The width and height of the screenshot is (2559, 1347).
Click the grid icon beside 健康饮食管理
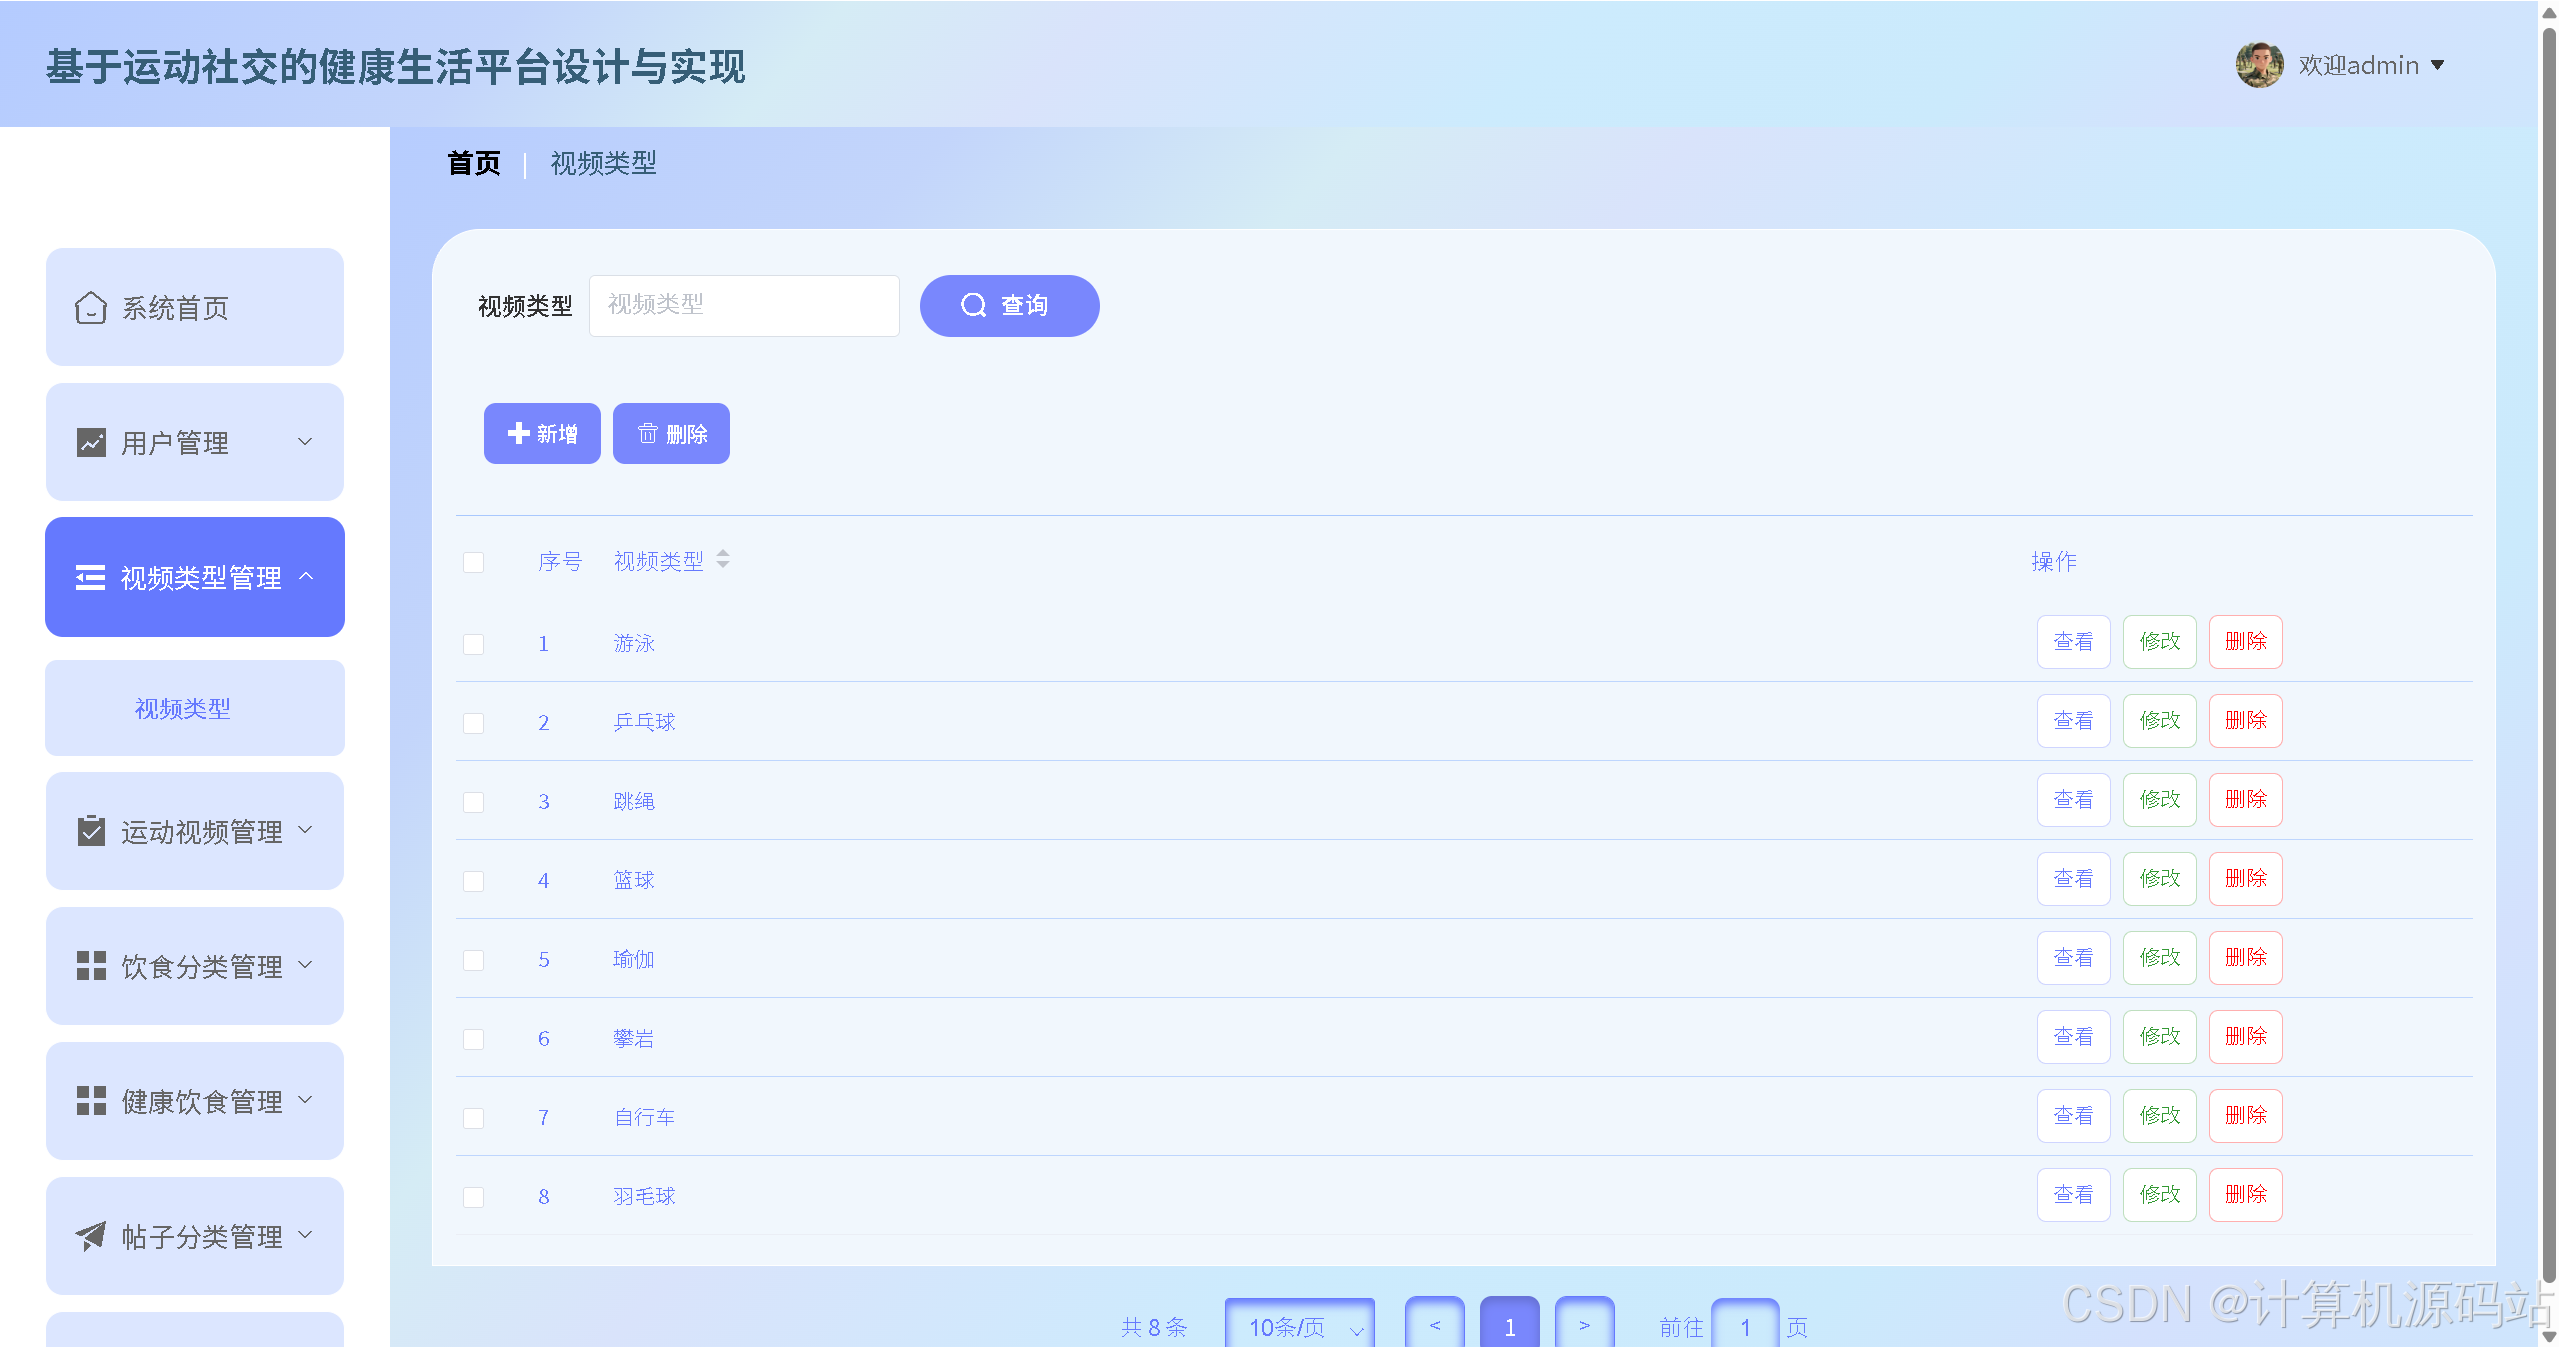click(x=91, y=1101)
